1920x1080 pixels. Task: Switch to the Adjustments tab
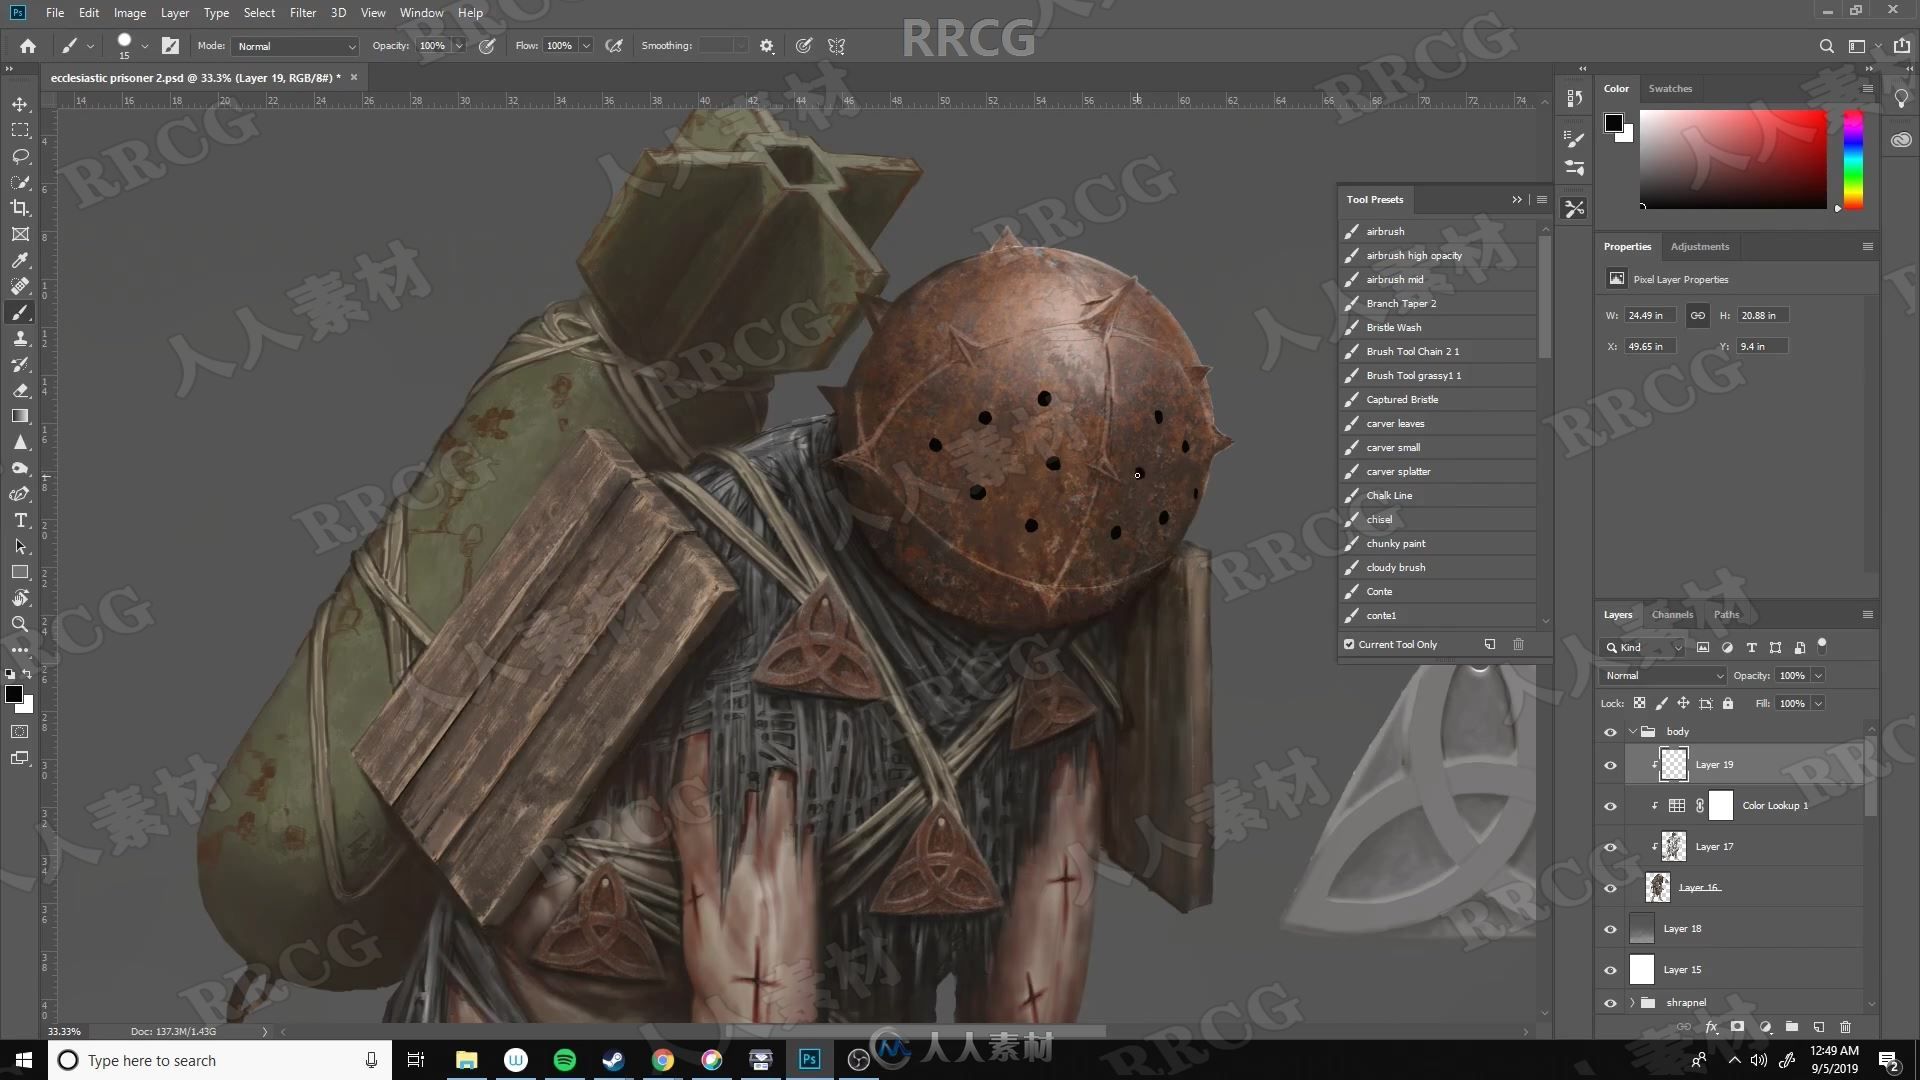point(1699,246)
